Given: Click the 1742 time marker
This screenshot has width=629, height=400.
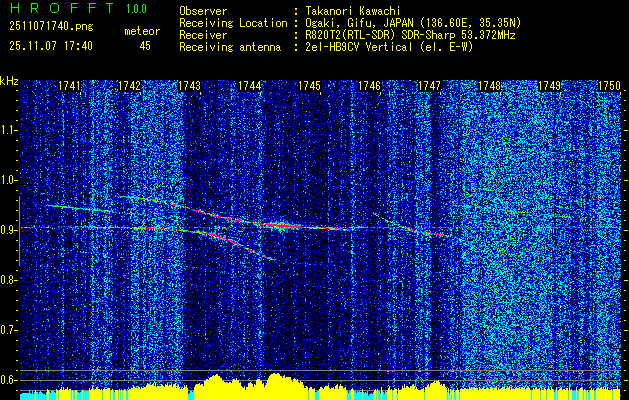Looking at the screenshot, I should [x=130, y=86].
